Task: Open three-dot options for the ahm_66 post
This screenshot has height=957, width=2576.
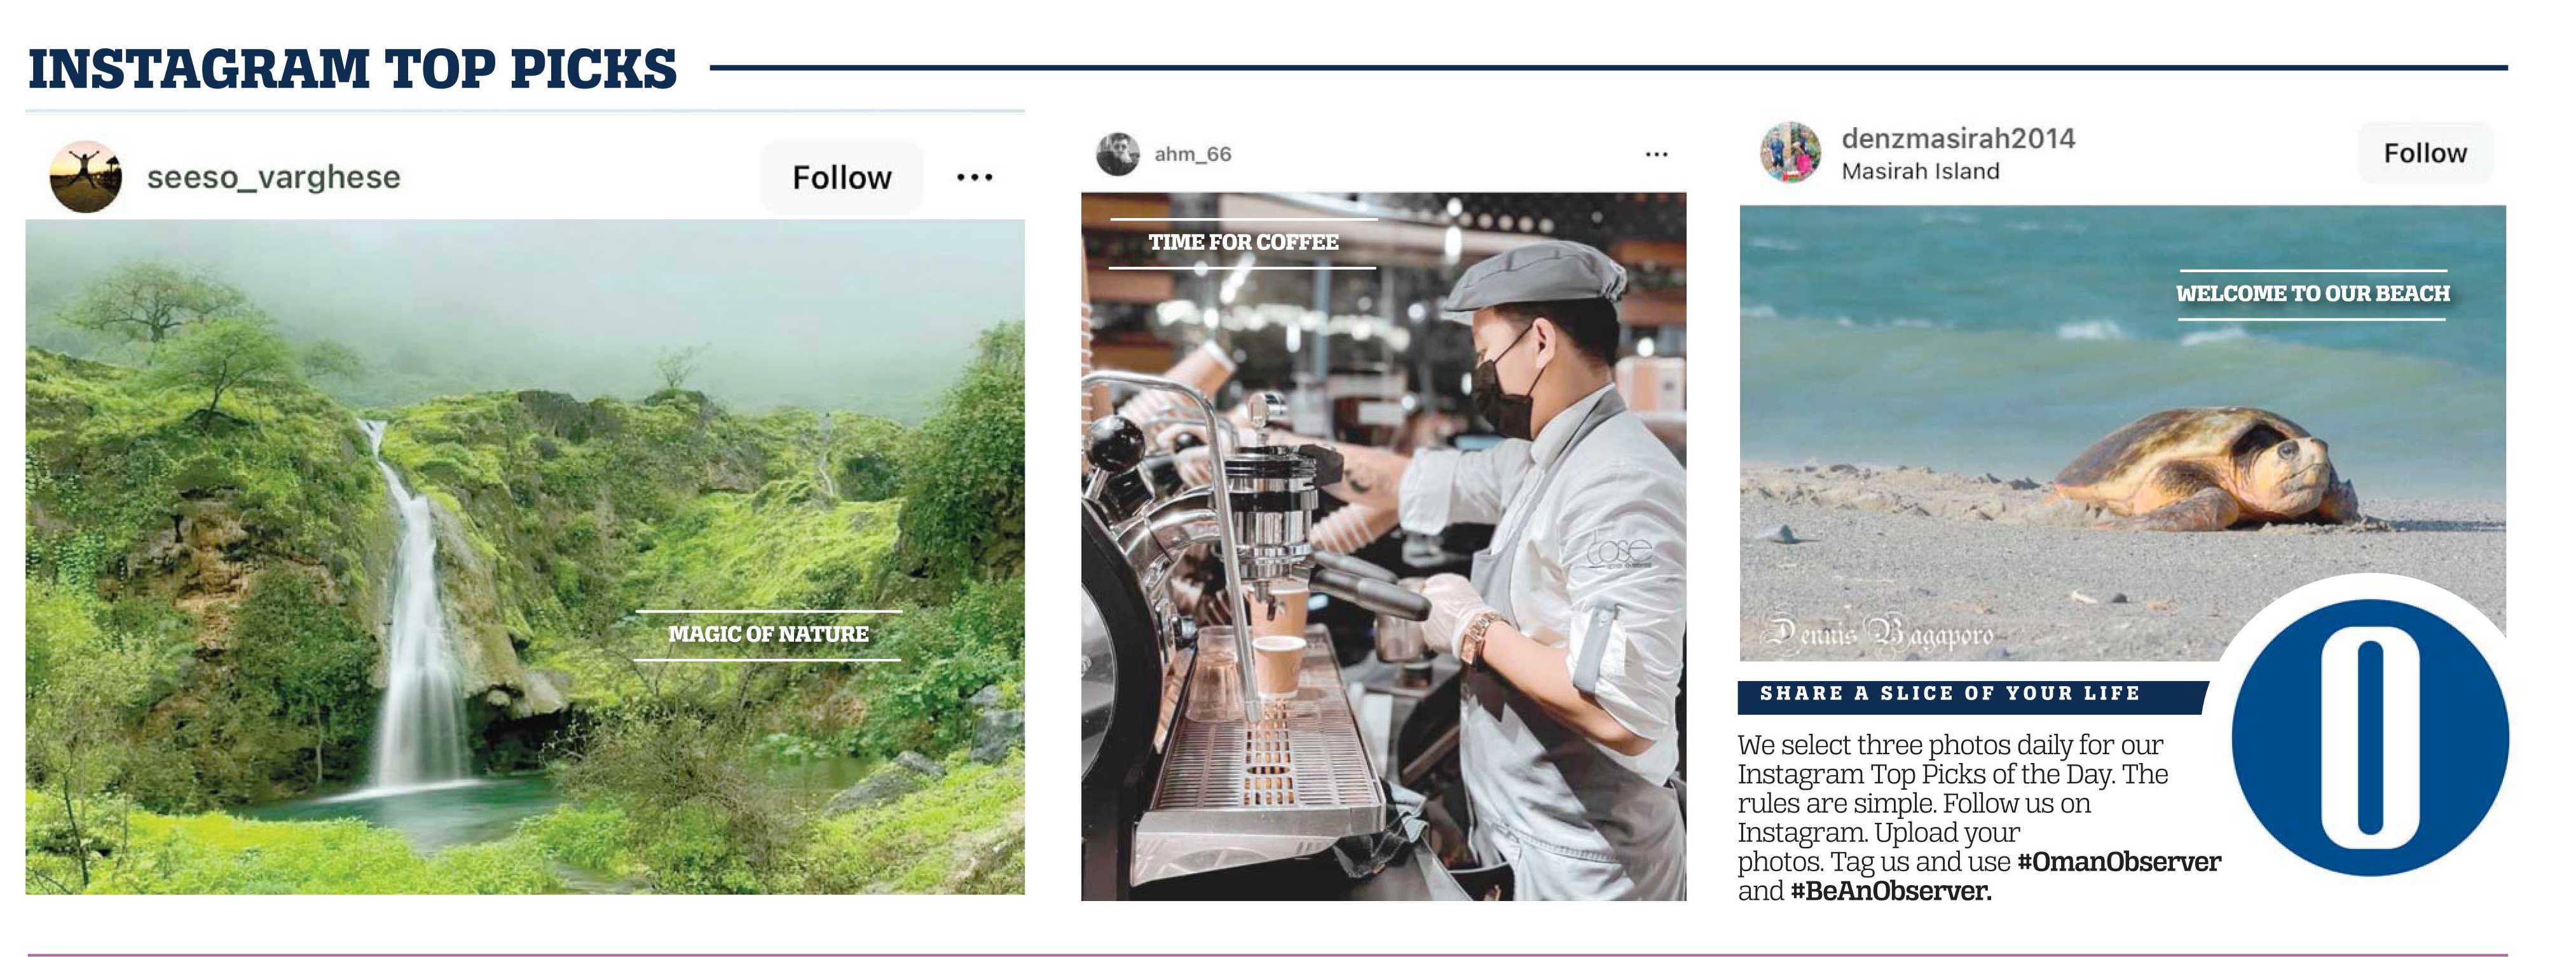Action: click(x=1656, y=154)
